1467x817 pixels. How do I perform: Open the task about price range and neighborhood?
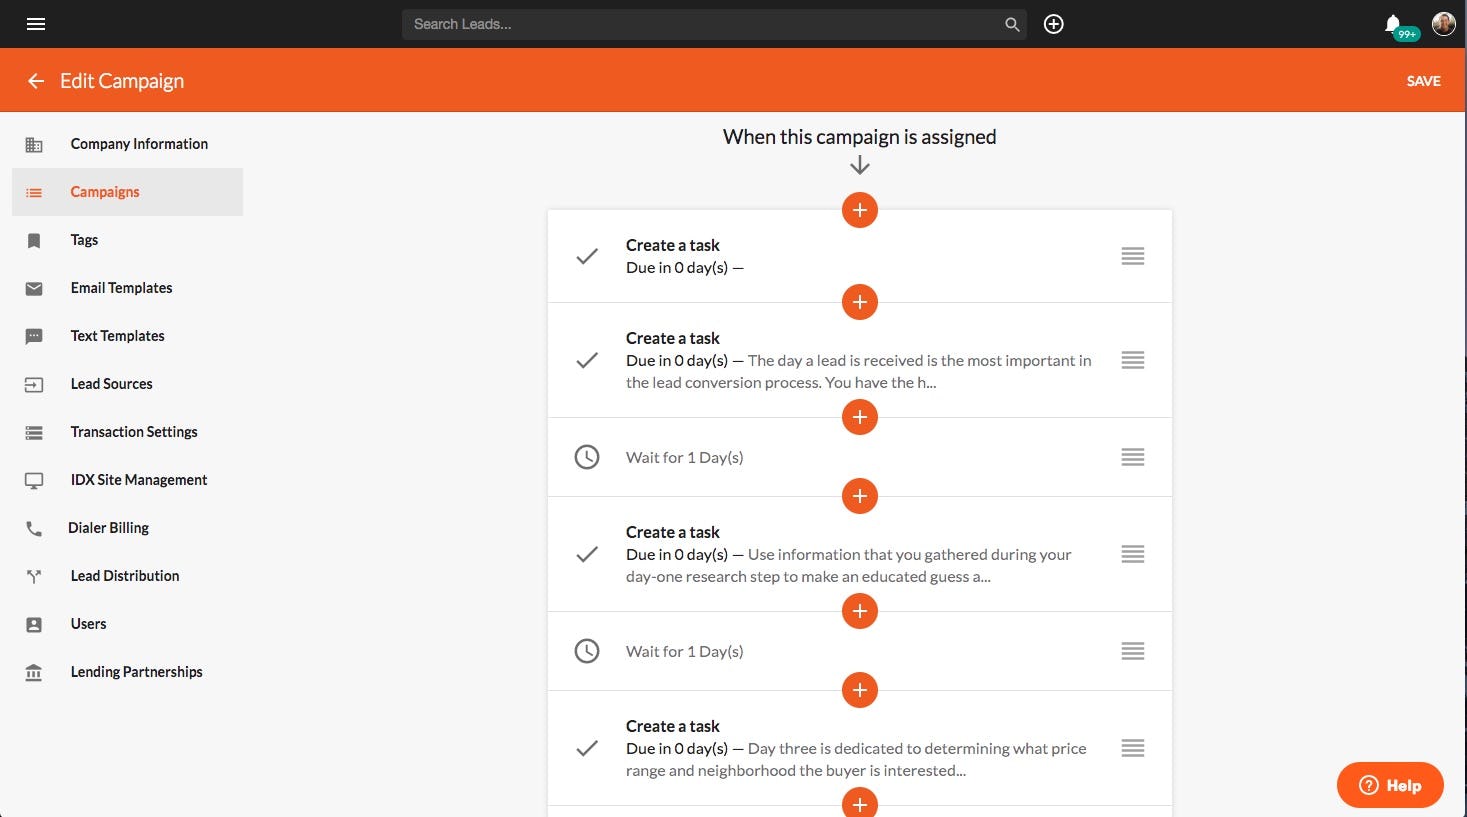click(855, 749)
